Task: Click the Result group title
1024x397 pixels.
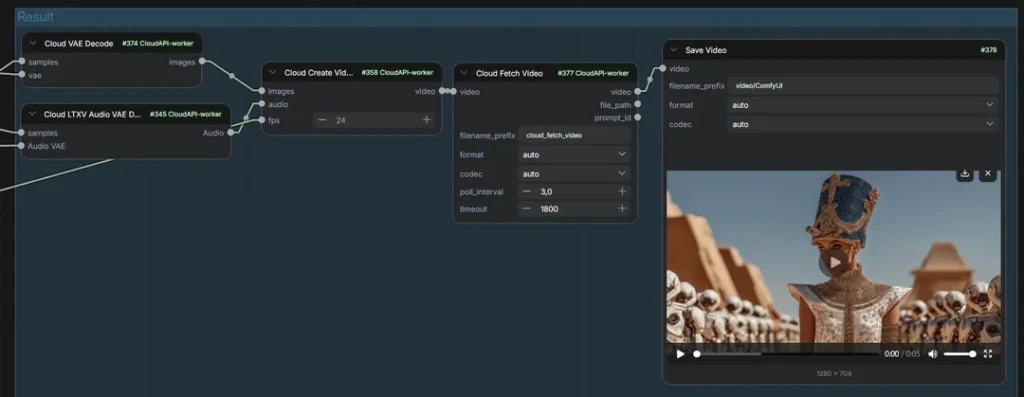Action: click(x=36, y=17)
